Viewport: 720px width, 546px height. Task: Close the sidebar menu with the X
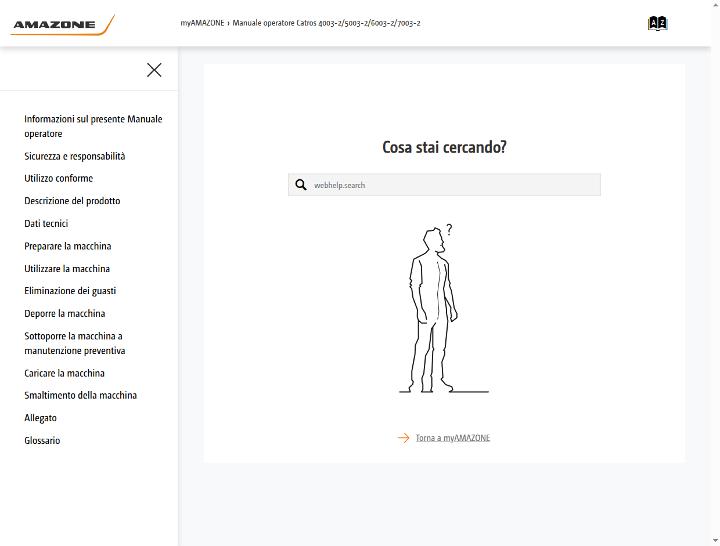(154, 70)
